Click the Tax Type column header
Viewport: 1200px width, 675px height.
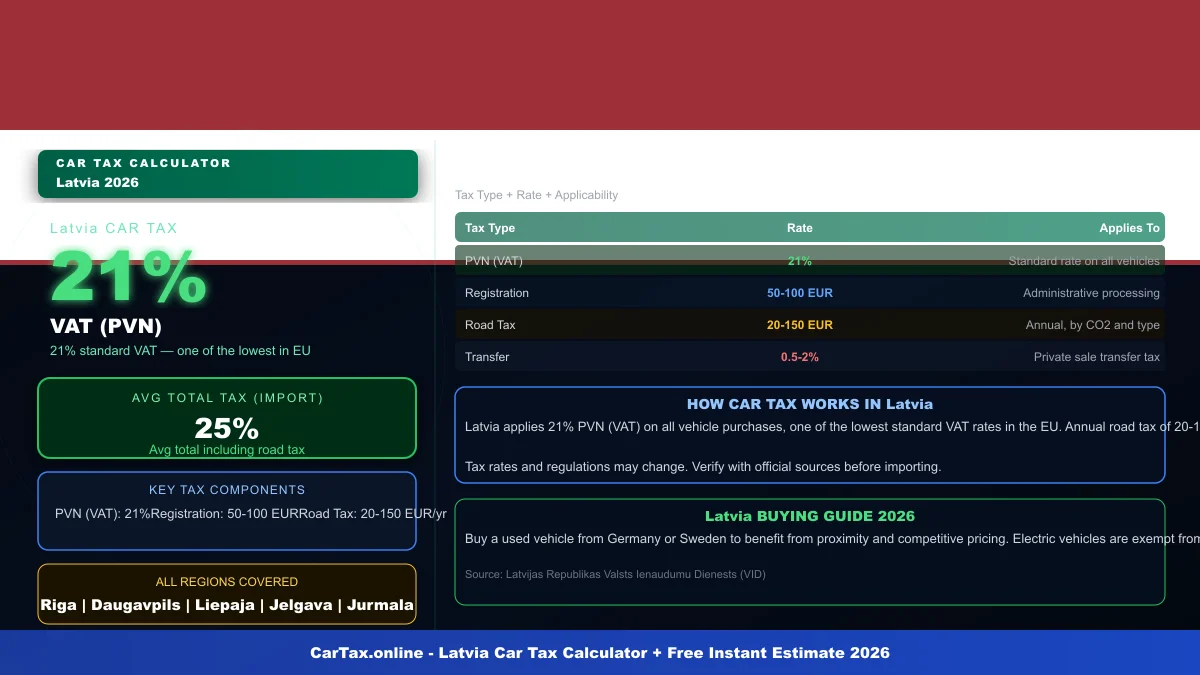(490, 228)
